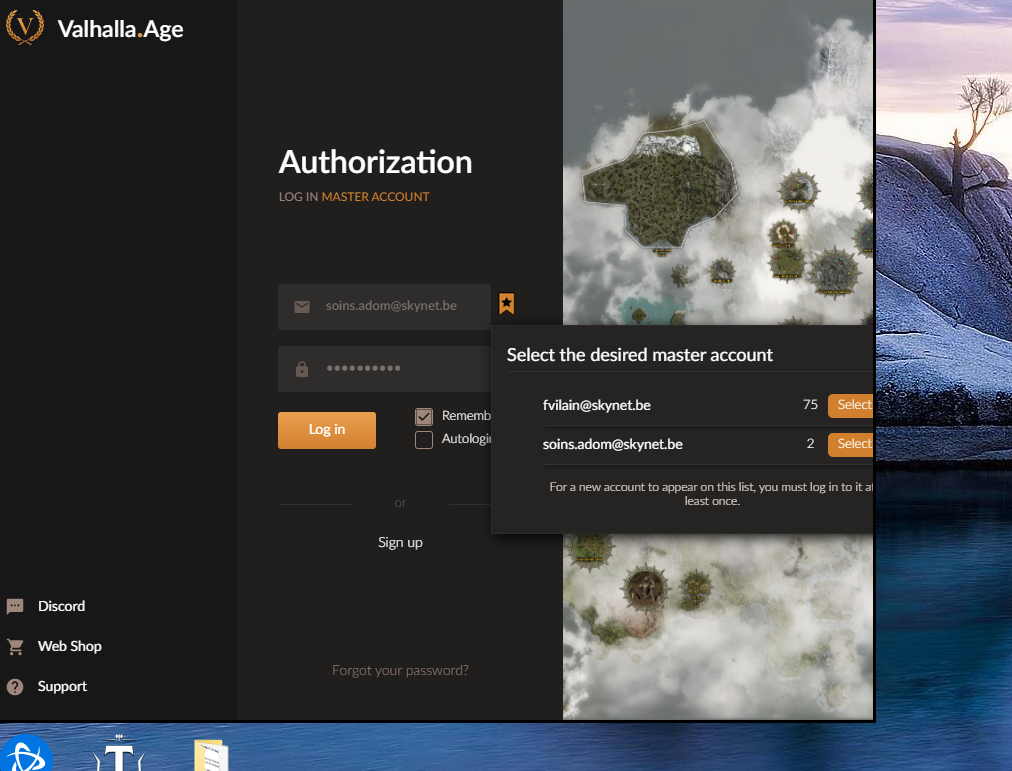
Task: Click the Sign up link
Action: click(400, 542)
